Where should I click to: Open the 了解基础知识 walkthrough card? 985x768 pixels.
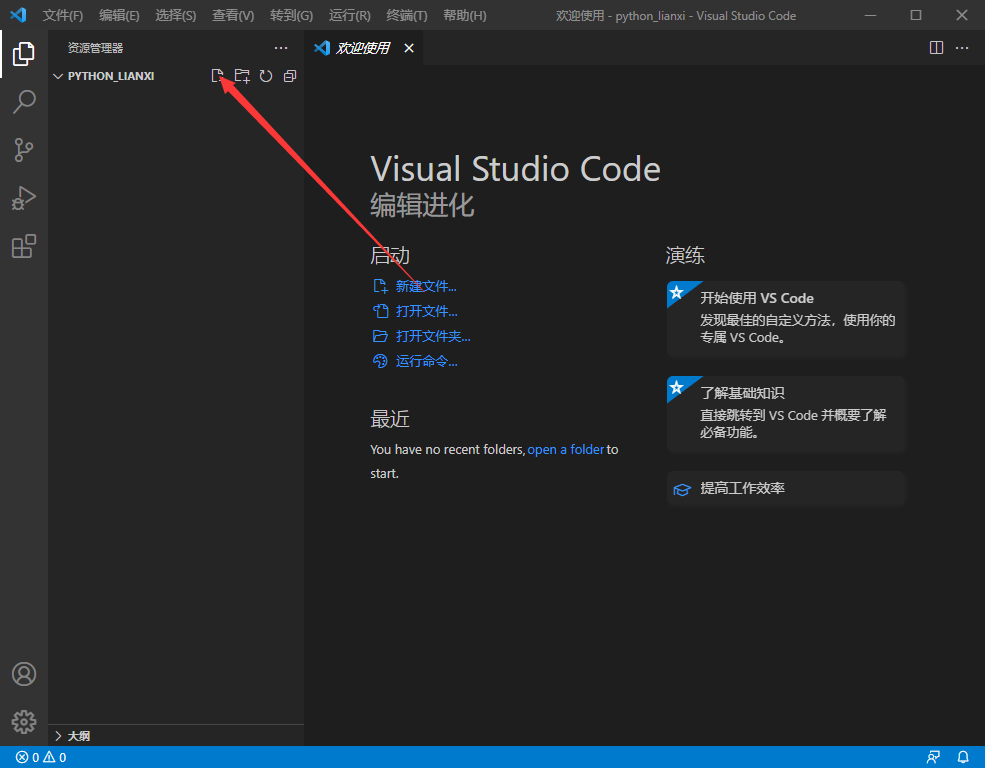786,413
